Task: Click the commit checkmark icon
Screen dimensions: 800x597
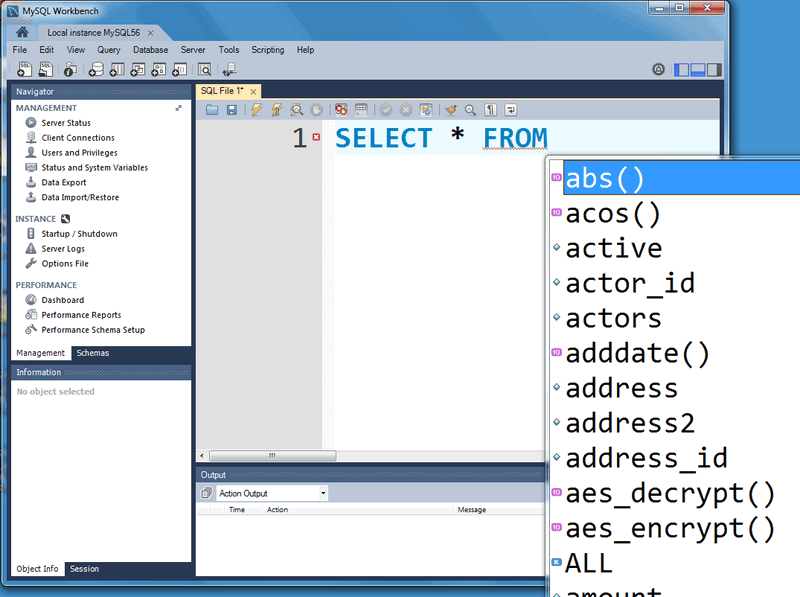Action: click(x=386, y=110)
